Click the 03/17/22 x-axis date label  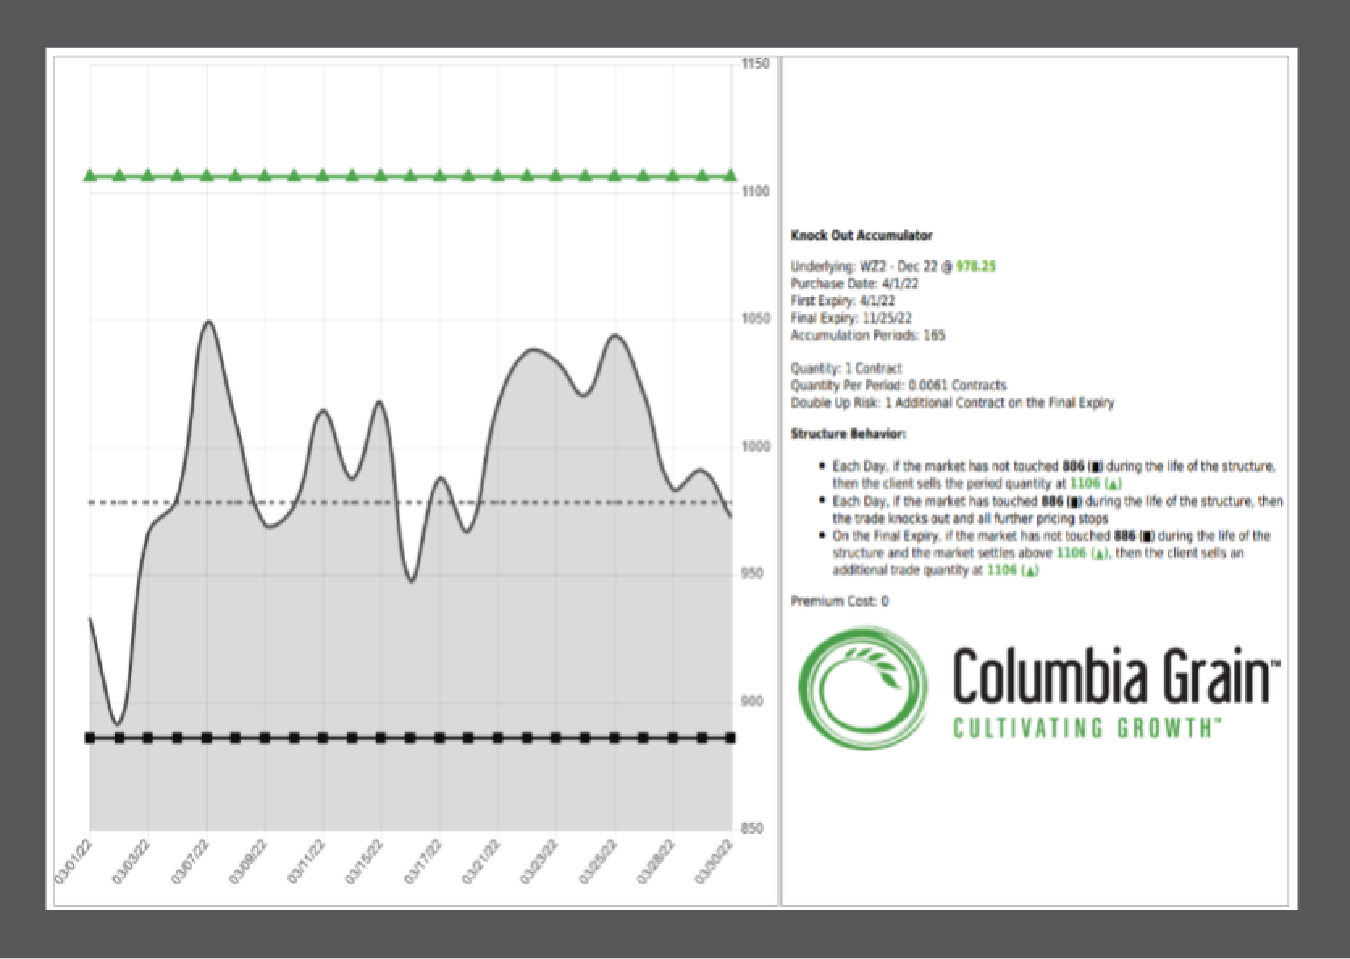point(423,863)
